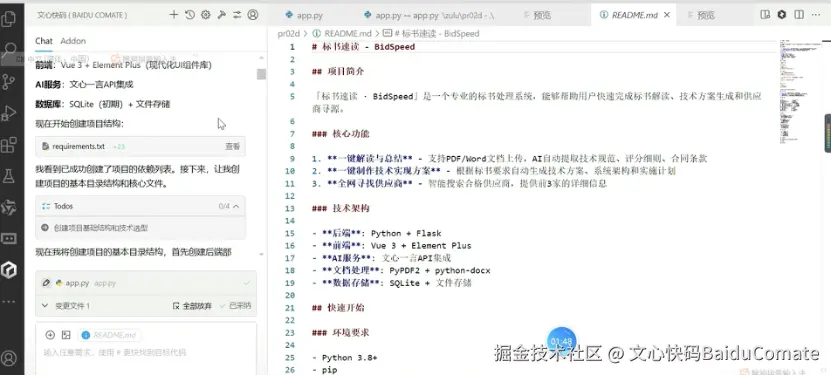Viewport: 832px width, 376px height.
Task: Click the edit pencil icon beside app.py
Action: point(46,283)
